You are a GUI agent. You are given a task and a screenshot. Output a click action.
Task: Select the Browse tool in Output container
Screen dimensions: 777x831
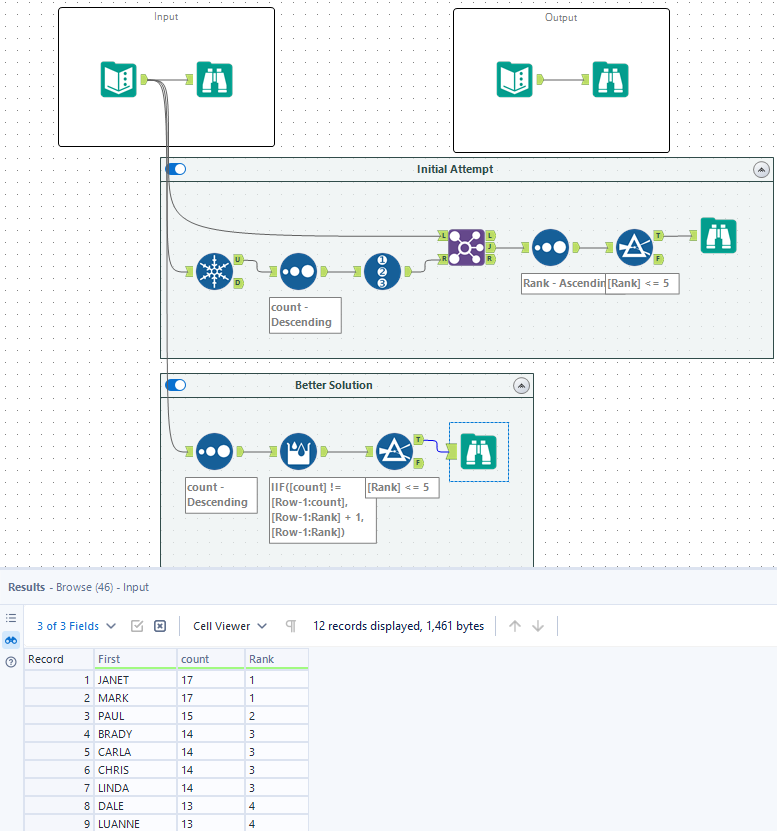(611, 79)
